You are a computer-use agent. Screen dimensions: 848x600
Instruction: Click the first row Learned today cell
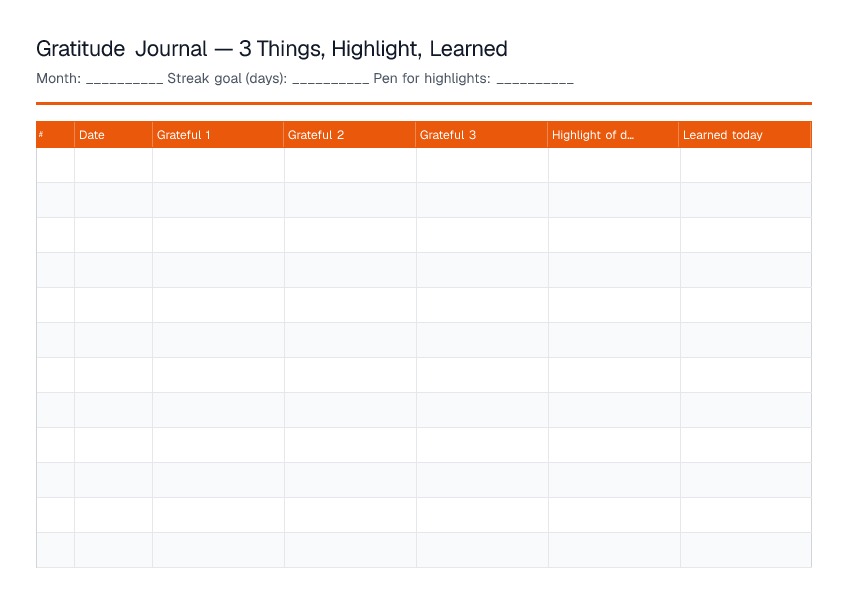(746, 165)
